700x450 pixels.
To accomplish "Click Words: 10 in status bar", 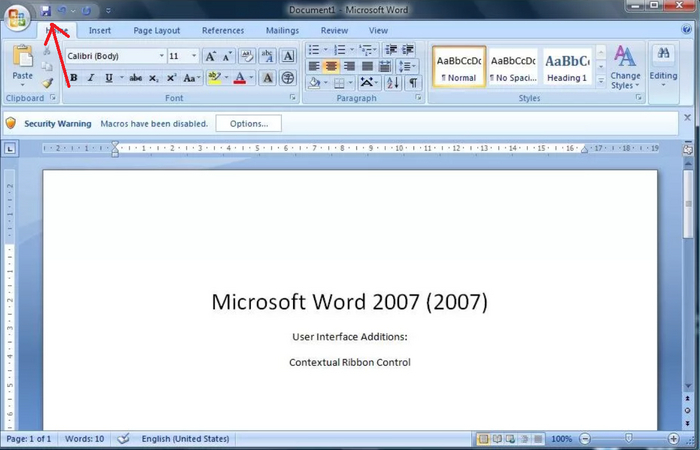I will coord(84,439).
